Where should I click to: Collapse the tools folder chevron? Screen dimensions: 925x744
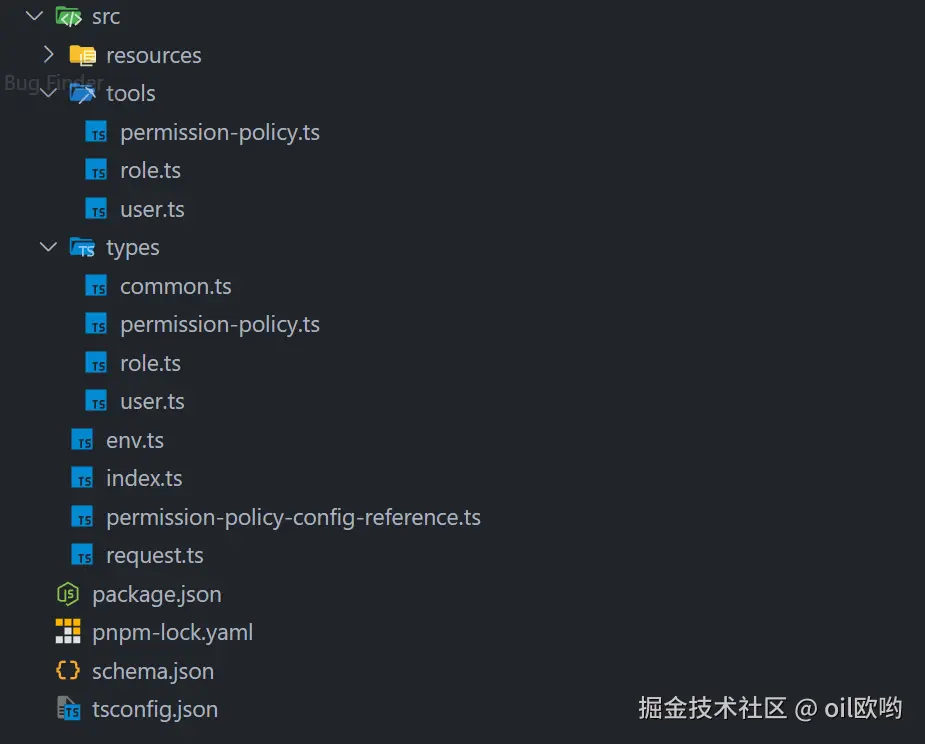click(x=48, y=93)
